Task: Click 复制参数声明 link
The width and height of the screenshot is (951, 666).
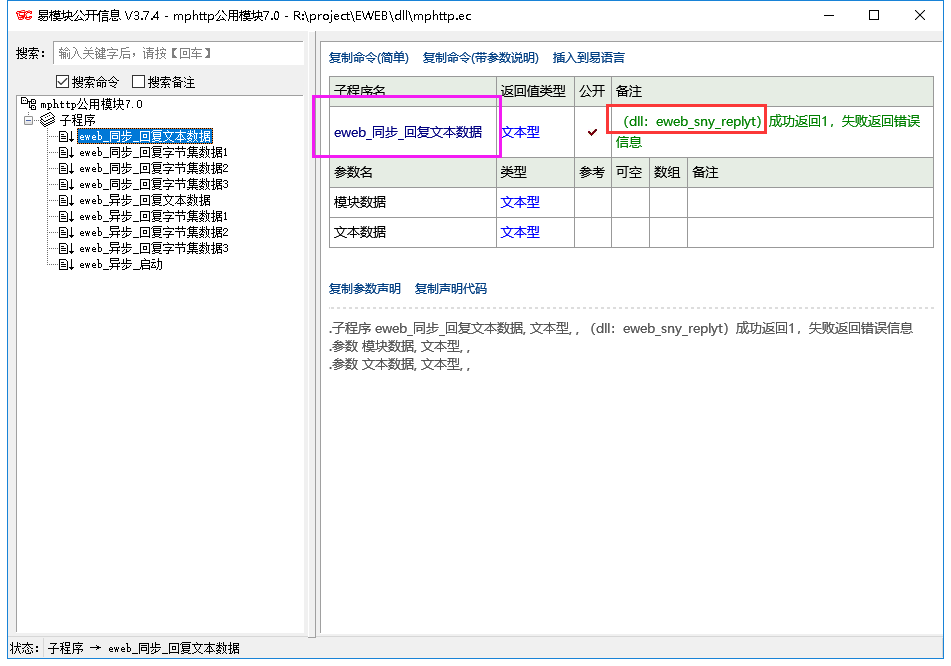Action: click(x=364, y=289)
